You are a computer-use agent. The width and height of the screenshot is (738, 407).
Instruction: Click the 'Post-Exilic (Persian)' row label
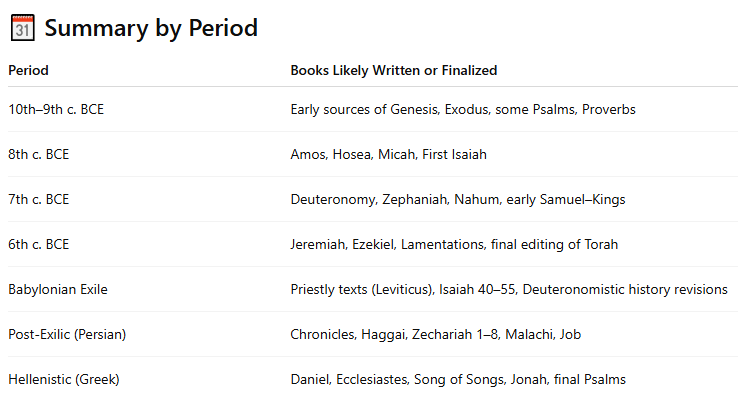67,334
